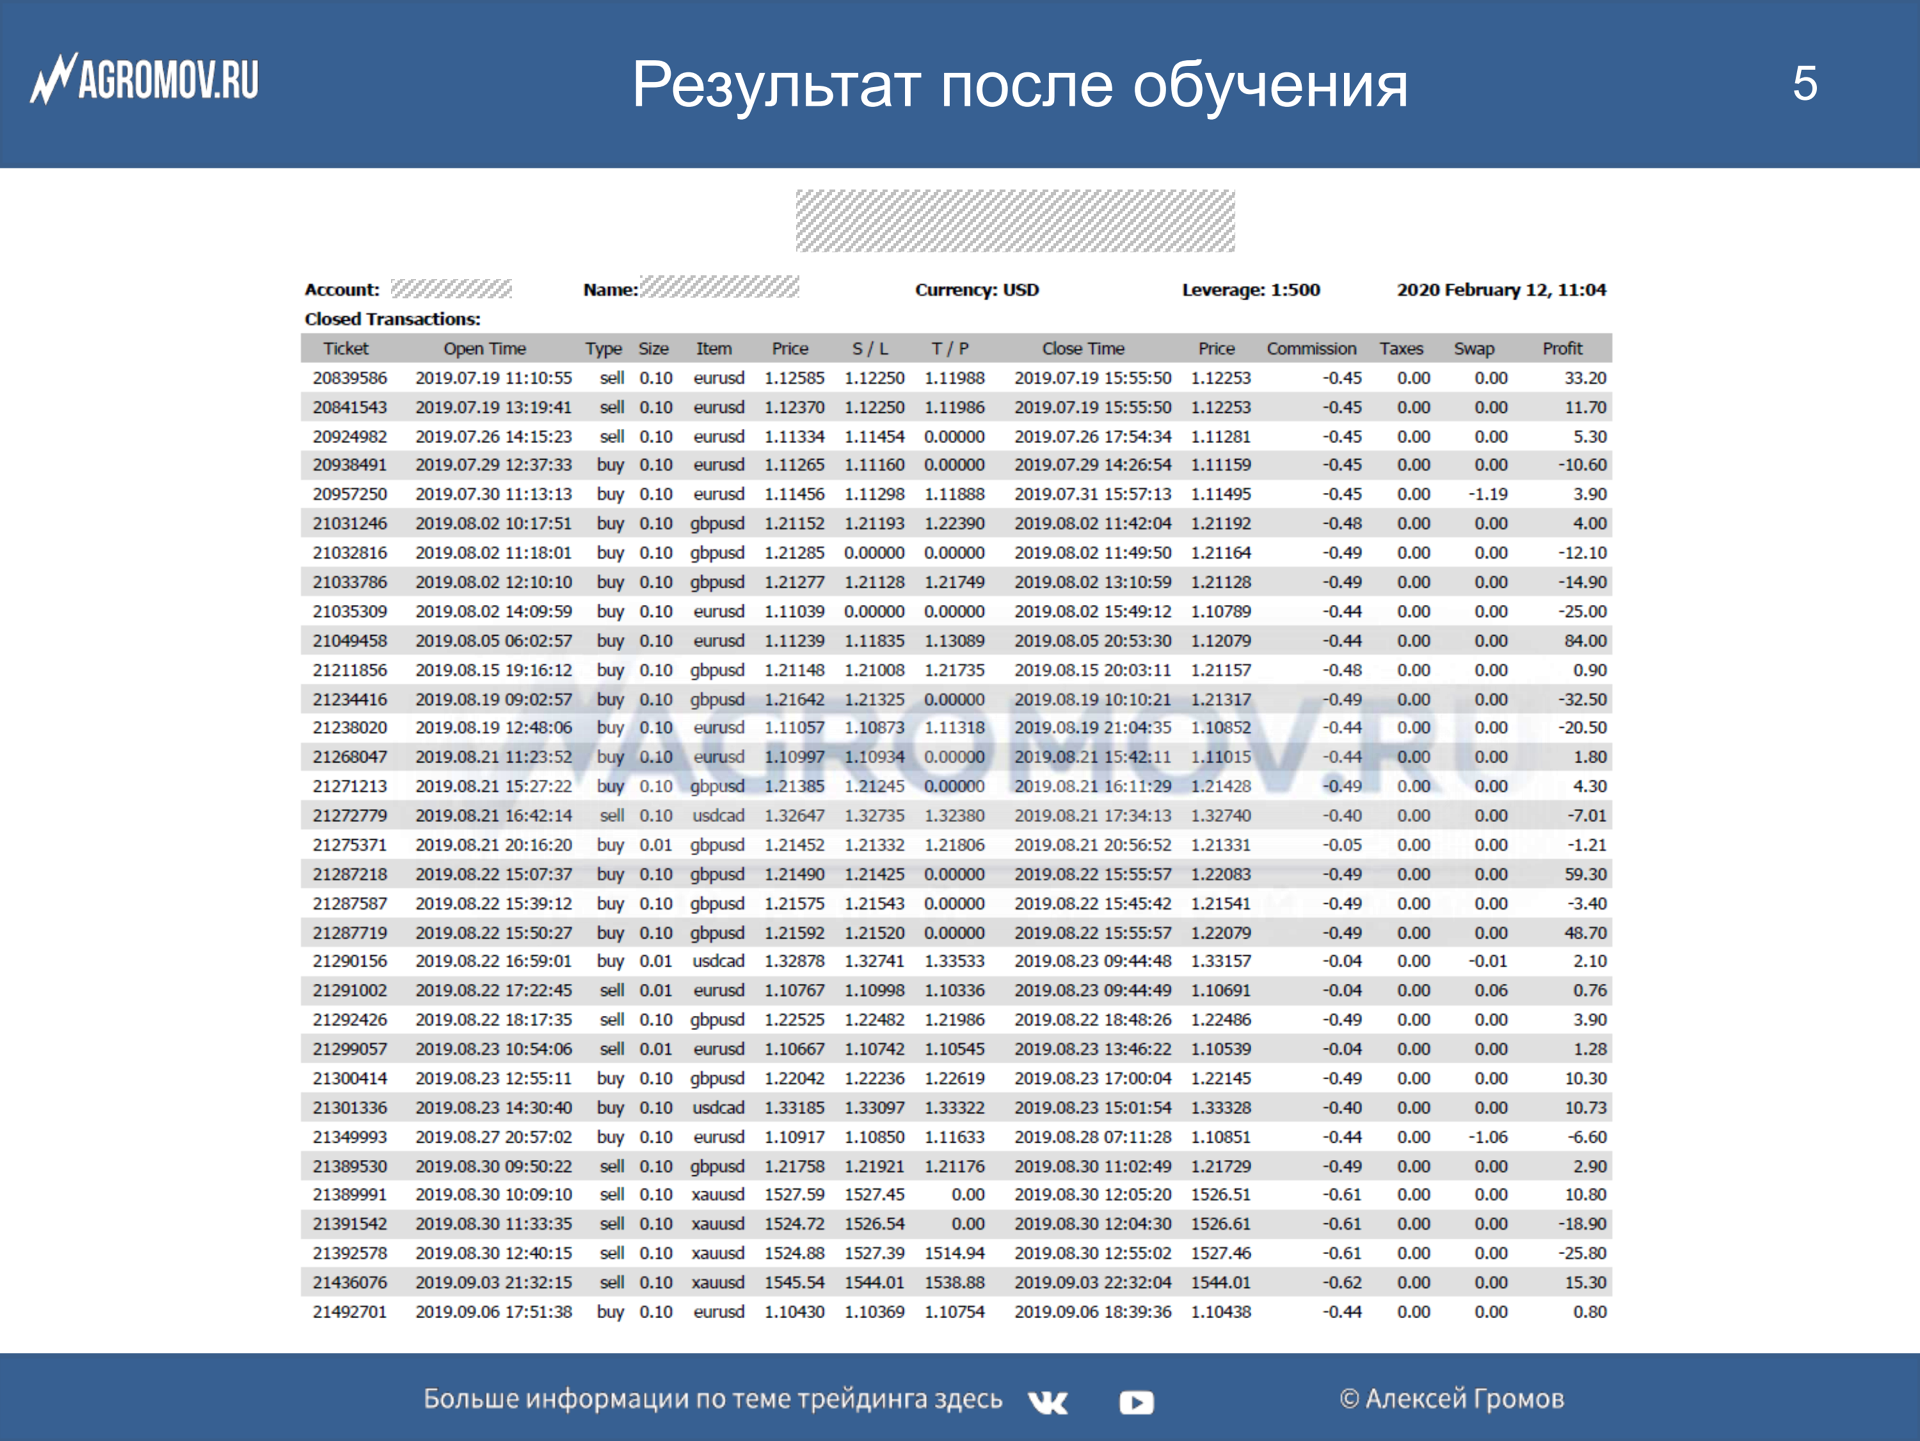Image resolution: width=1920 pixels, height=1441 pixels.
Task: Open the YouTube icon in the footer
Action: 1136,1402
